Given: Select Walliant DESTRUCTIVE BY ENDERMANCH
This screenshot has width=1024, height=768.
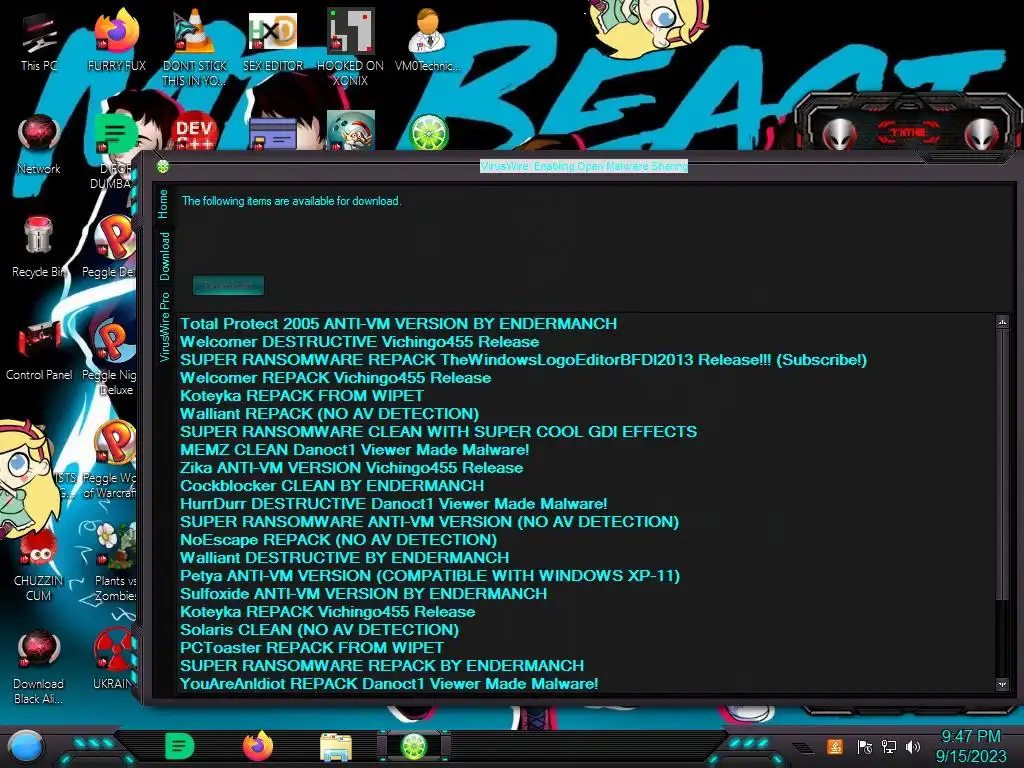Looking at the screenshot, I should pos(345,558).
